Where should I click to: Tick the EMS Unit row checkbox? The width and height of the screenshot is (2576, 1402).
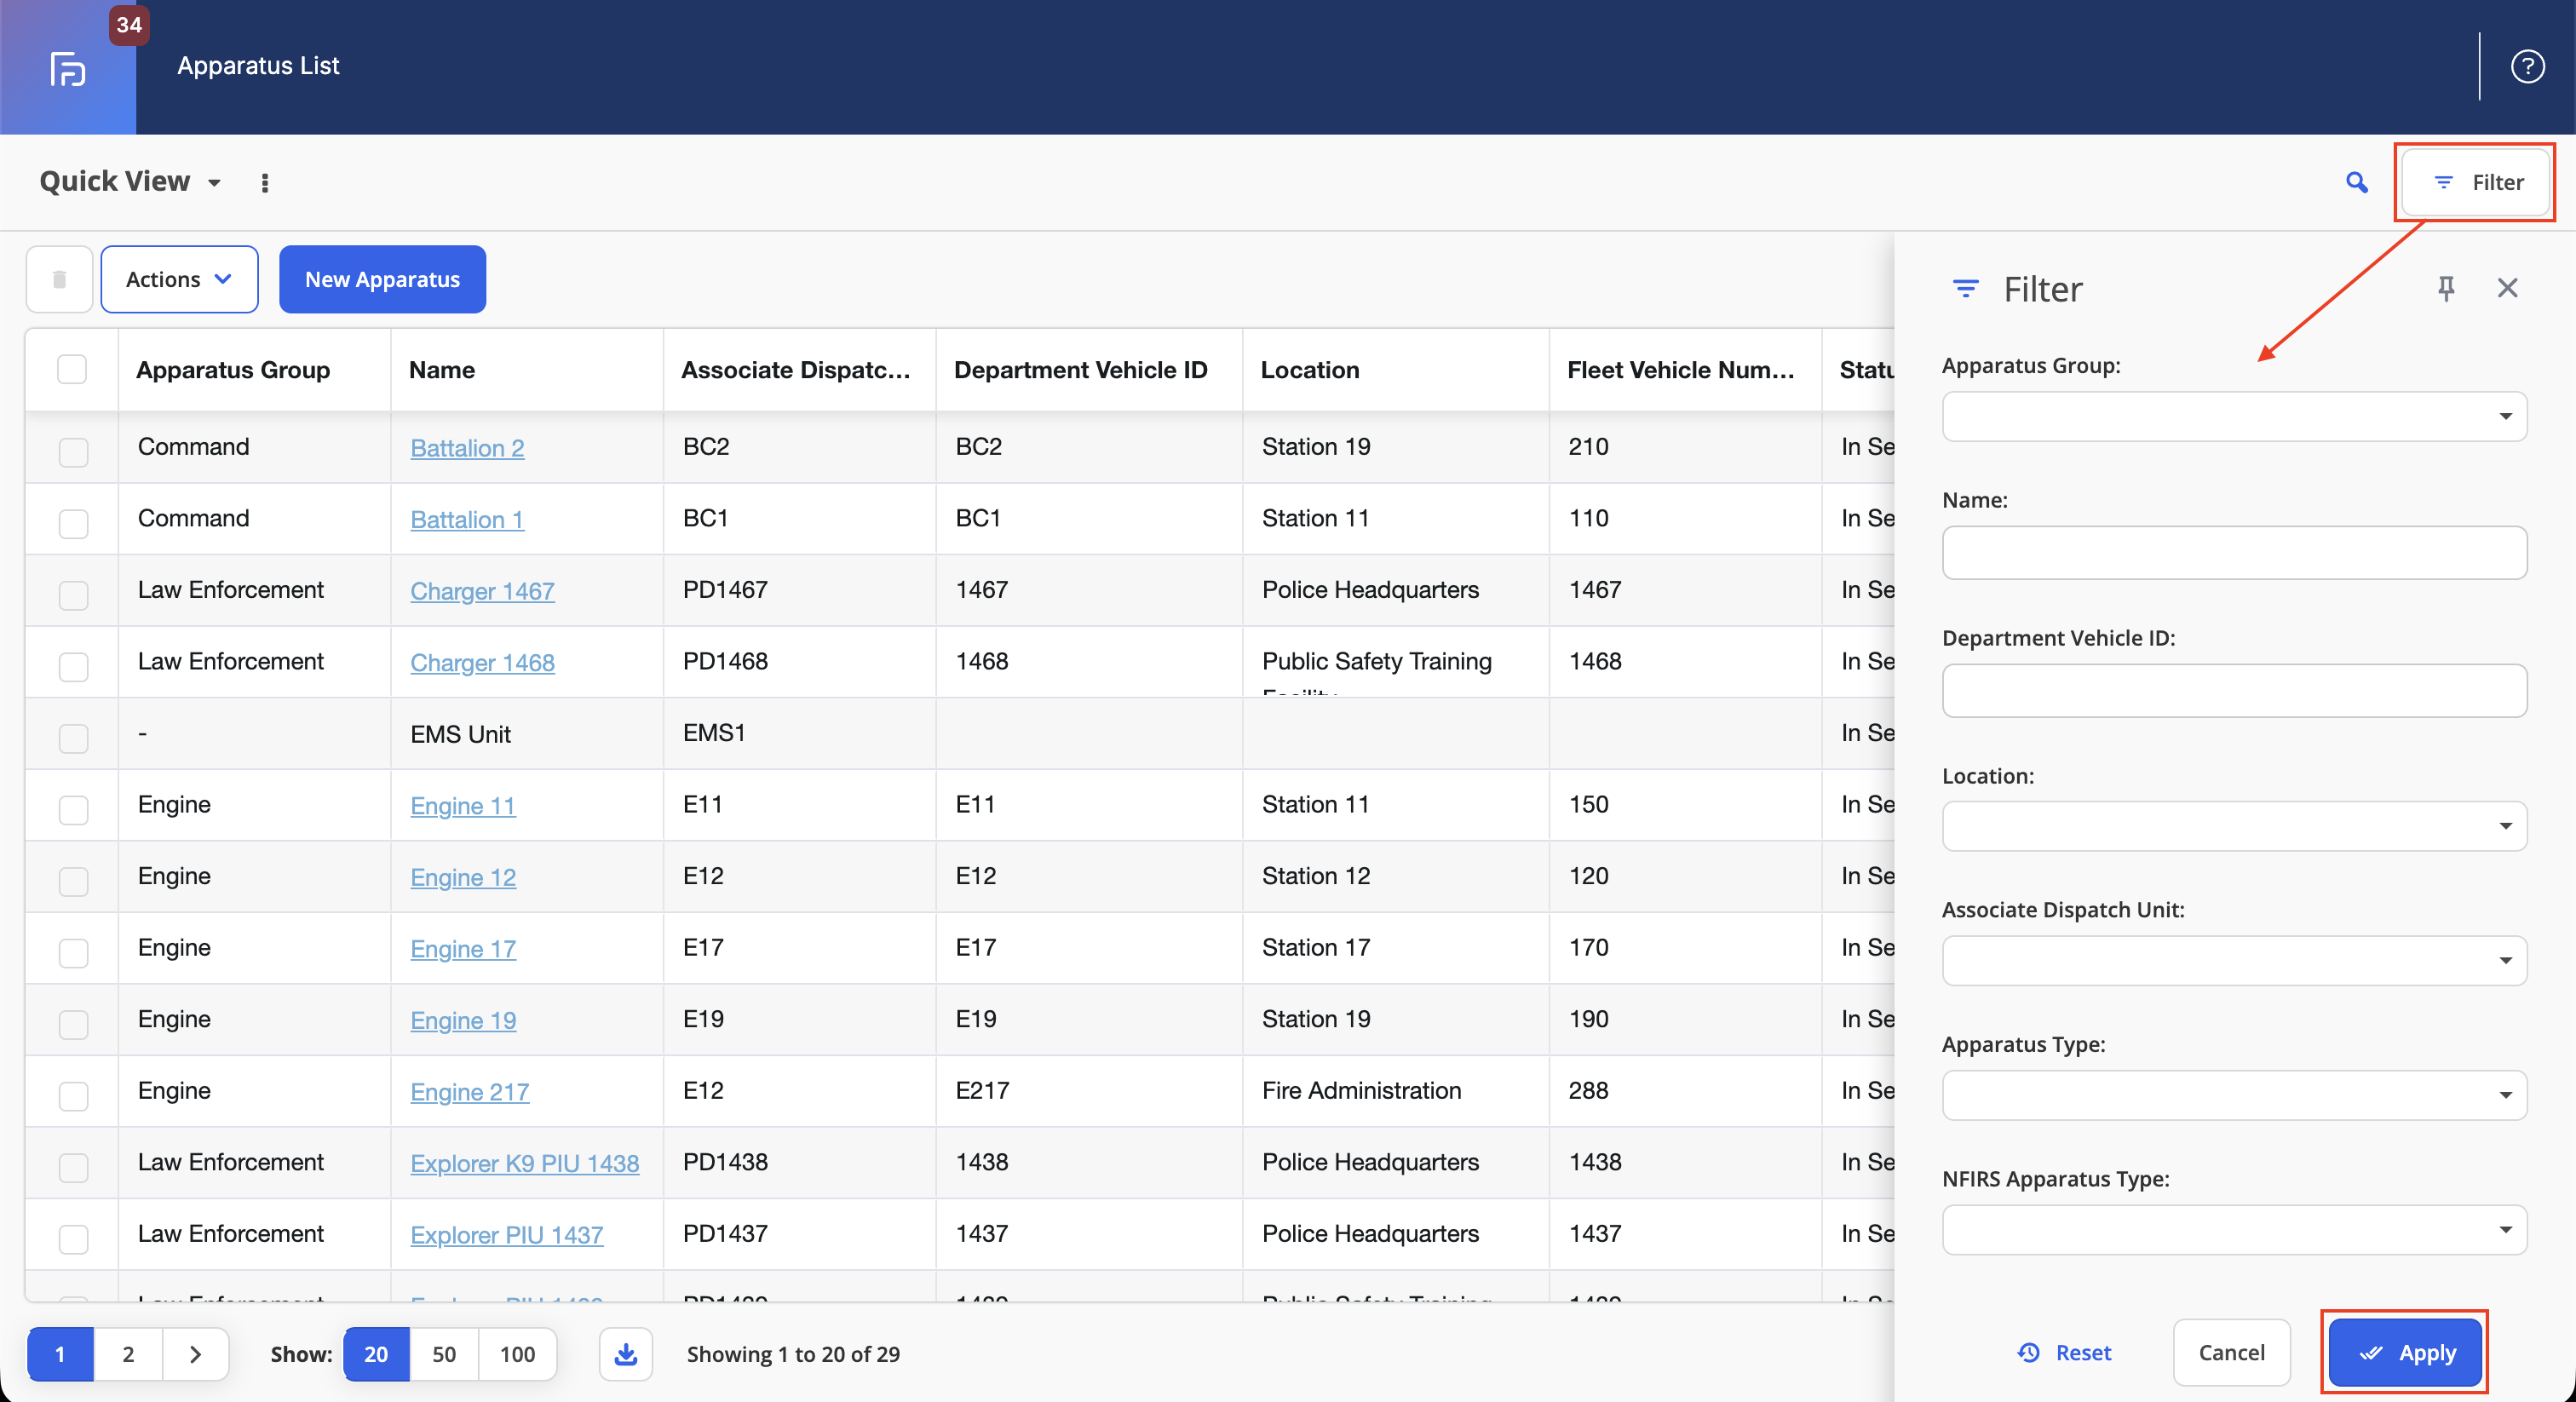coord(73,738)
